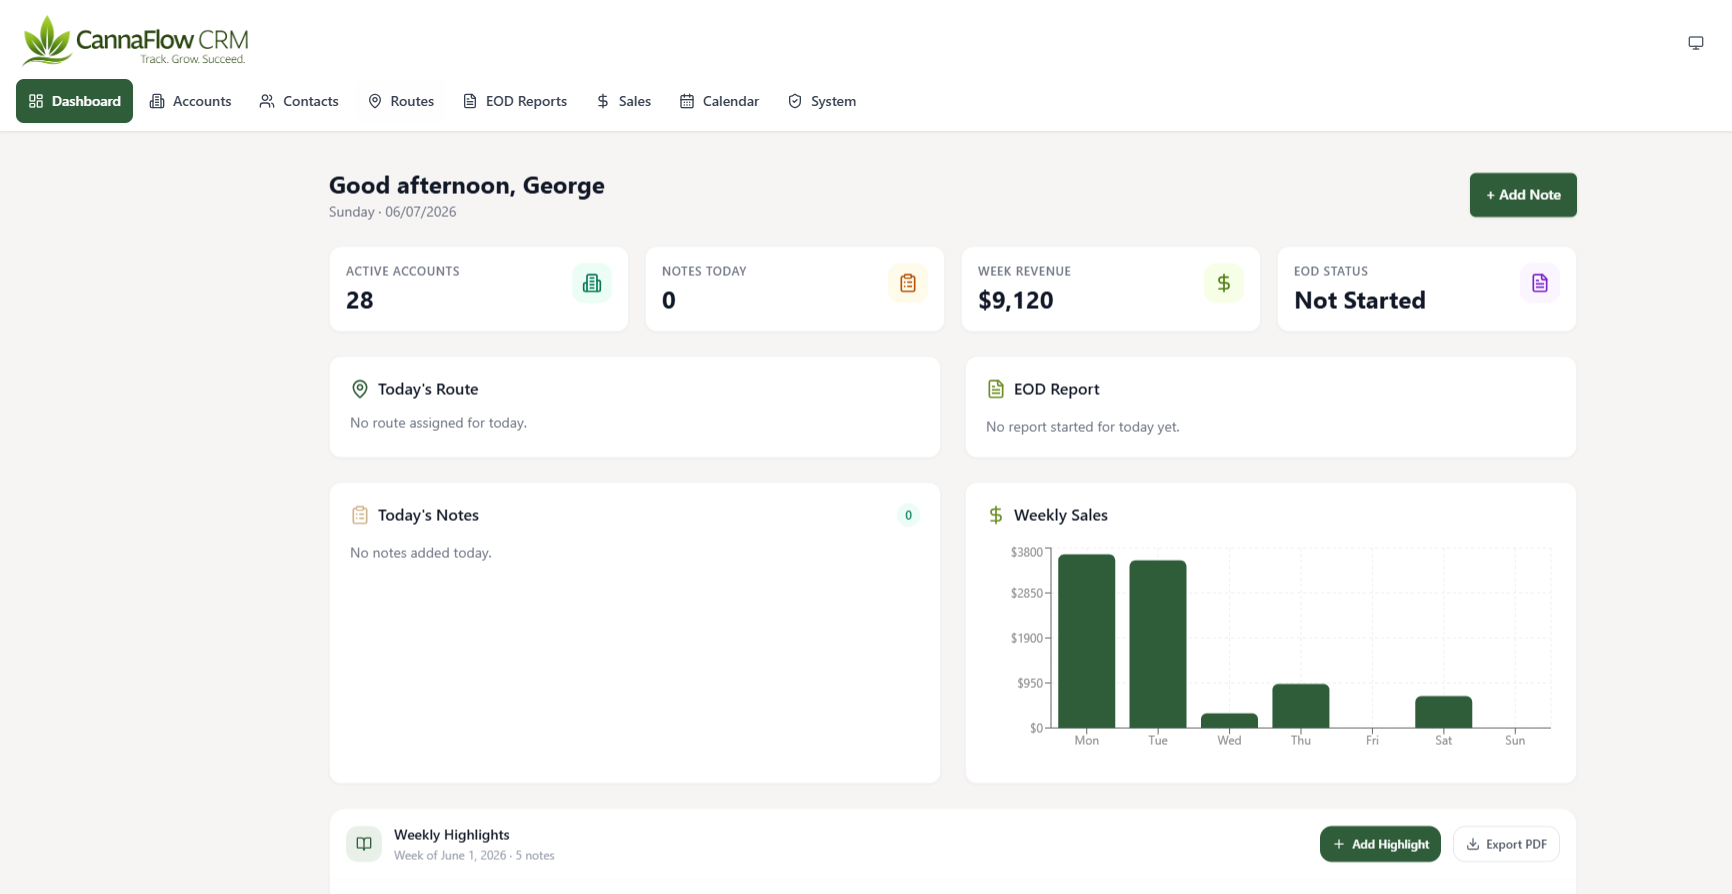Click the Add Note button
1732x894 pixels.
(1523, 195)
